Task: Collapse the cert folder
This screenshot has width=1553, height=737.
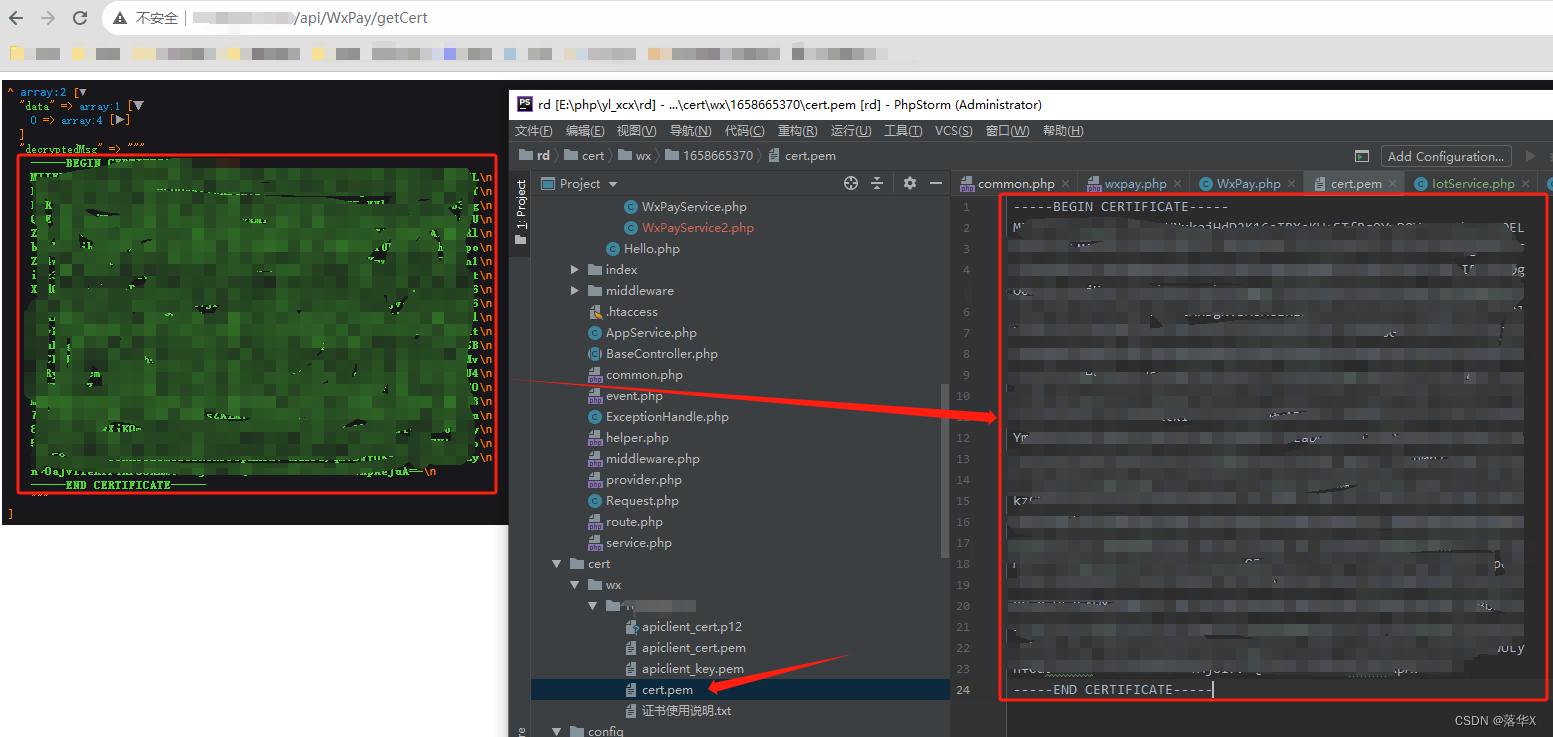Action: pos(557,564)
